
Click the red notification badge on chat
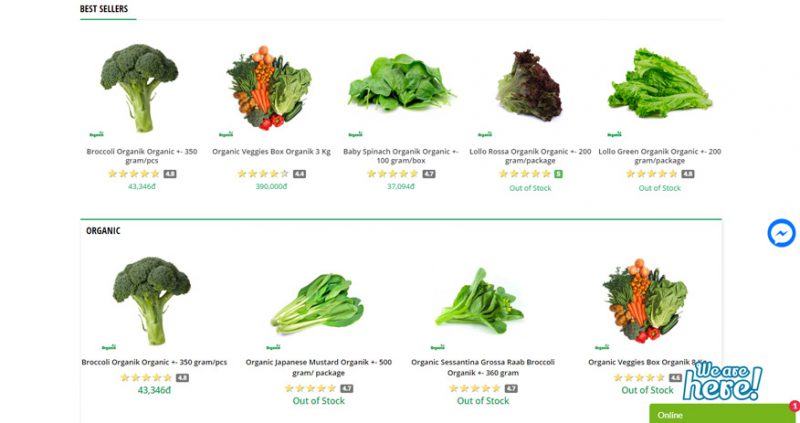click(x=795, y=406)
